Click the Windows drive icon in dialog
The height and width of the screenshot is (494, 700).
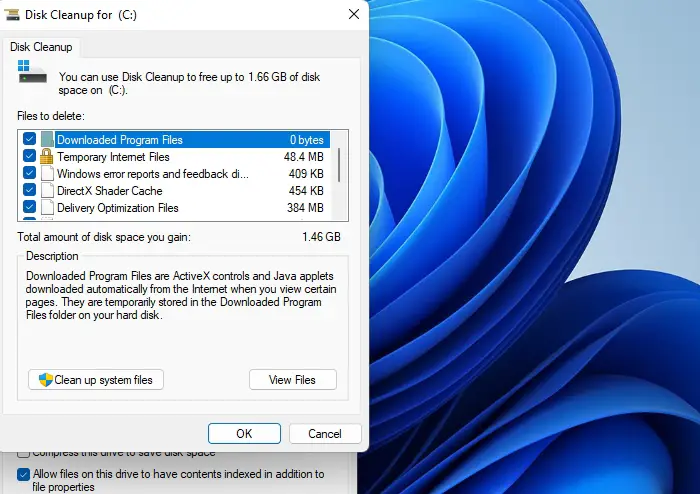tap(32, 72)
